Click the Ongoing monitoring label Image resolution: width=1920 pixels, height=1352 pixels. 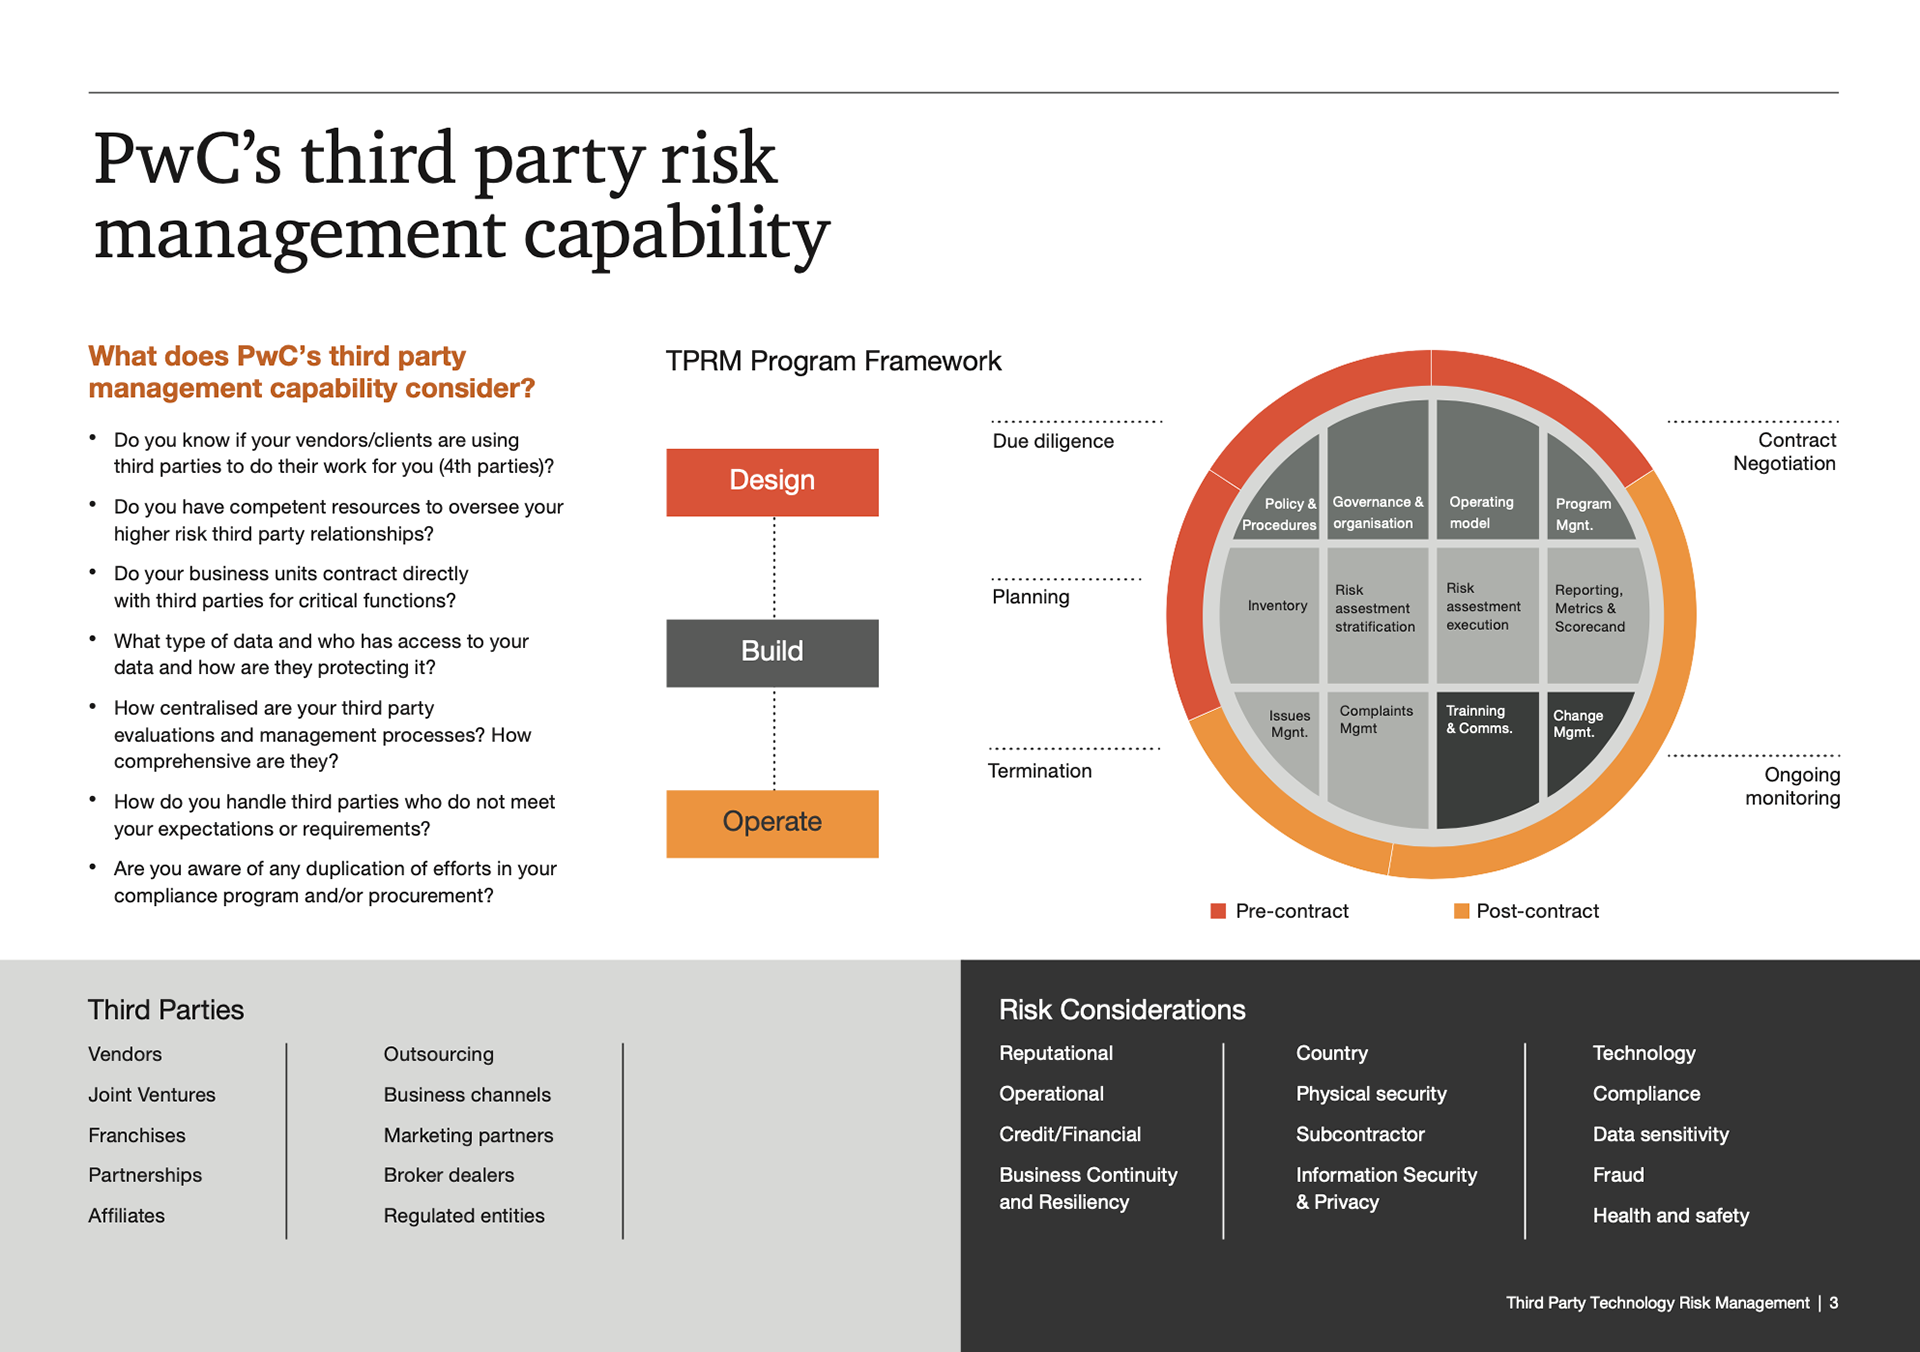pos(1794,786)
